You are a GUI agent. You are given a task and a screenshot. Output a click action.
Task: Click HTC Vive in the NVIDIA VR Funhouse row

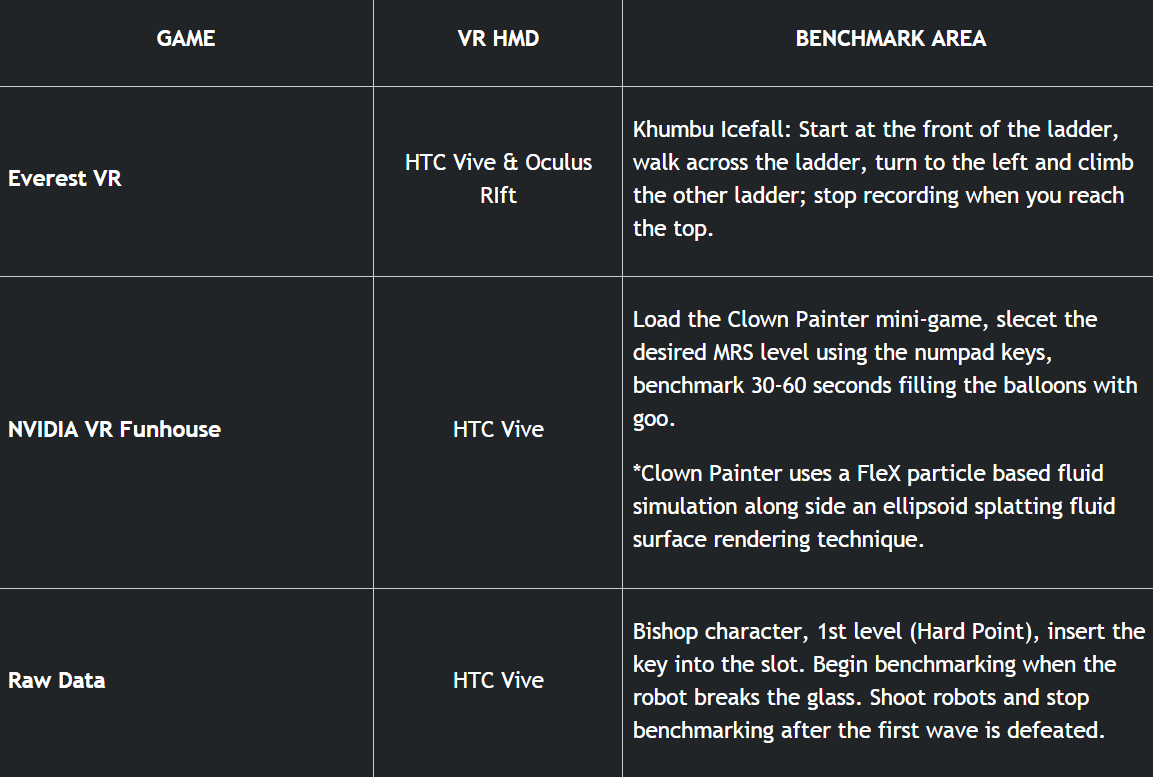pos(498,430)
